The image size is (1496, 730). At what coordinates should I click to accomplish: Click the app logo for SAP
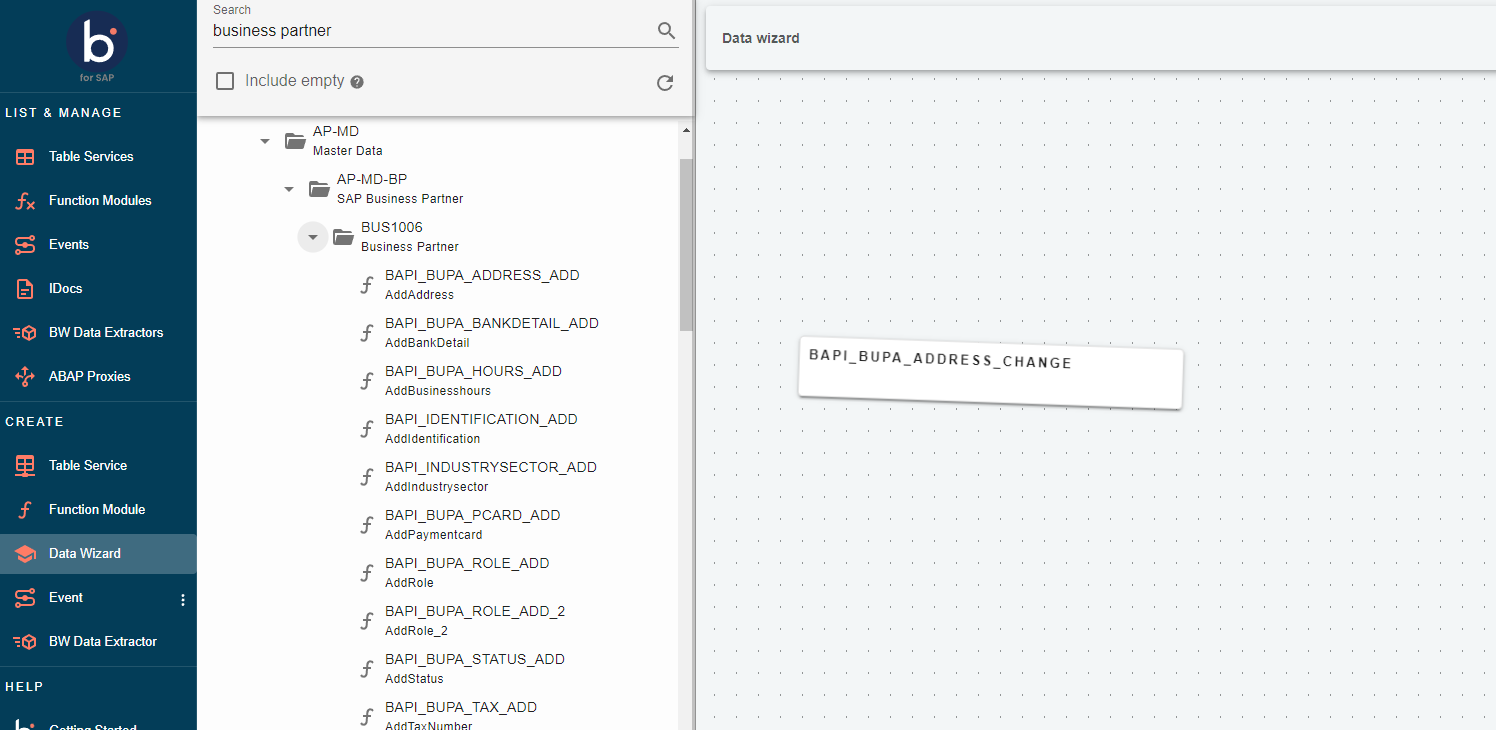coord(97,44)
